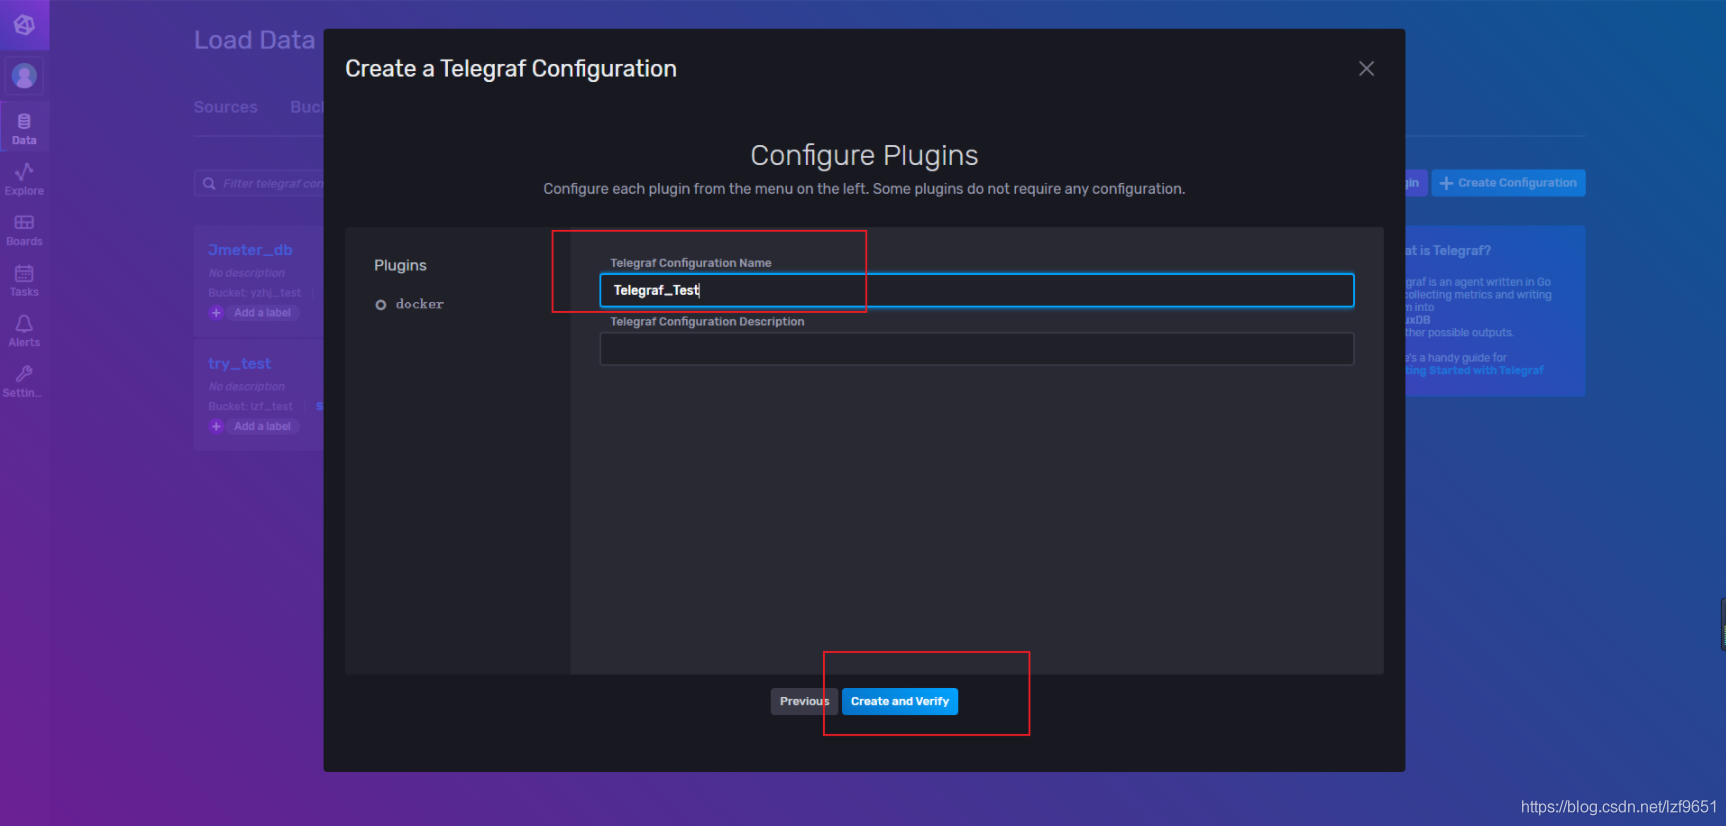The width and height of the screenshot is (1726, 826).
Task: Click Create Configuration button behind dialog
Action: tap(1508, 183)
